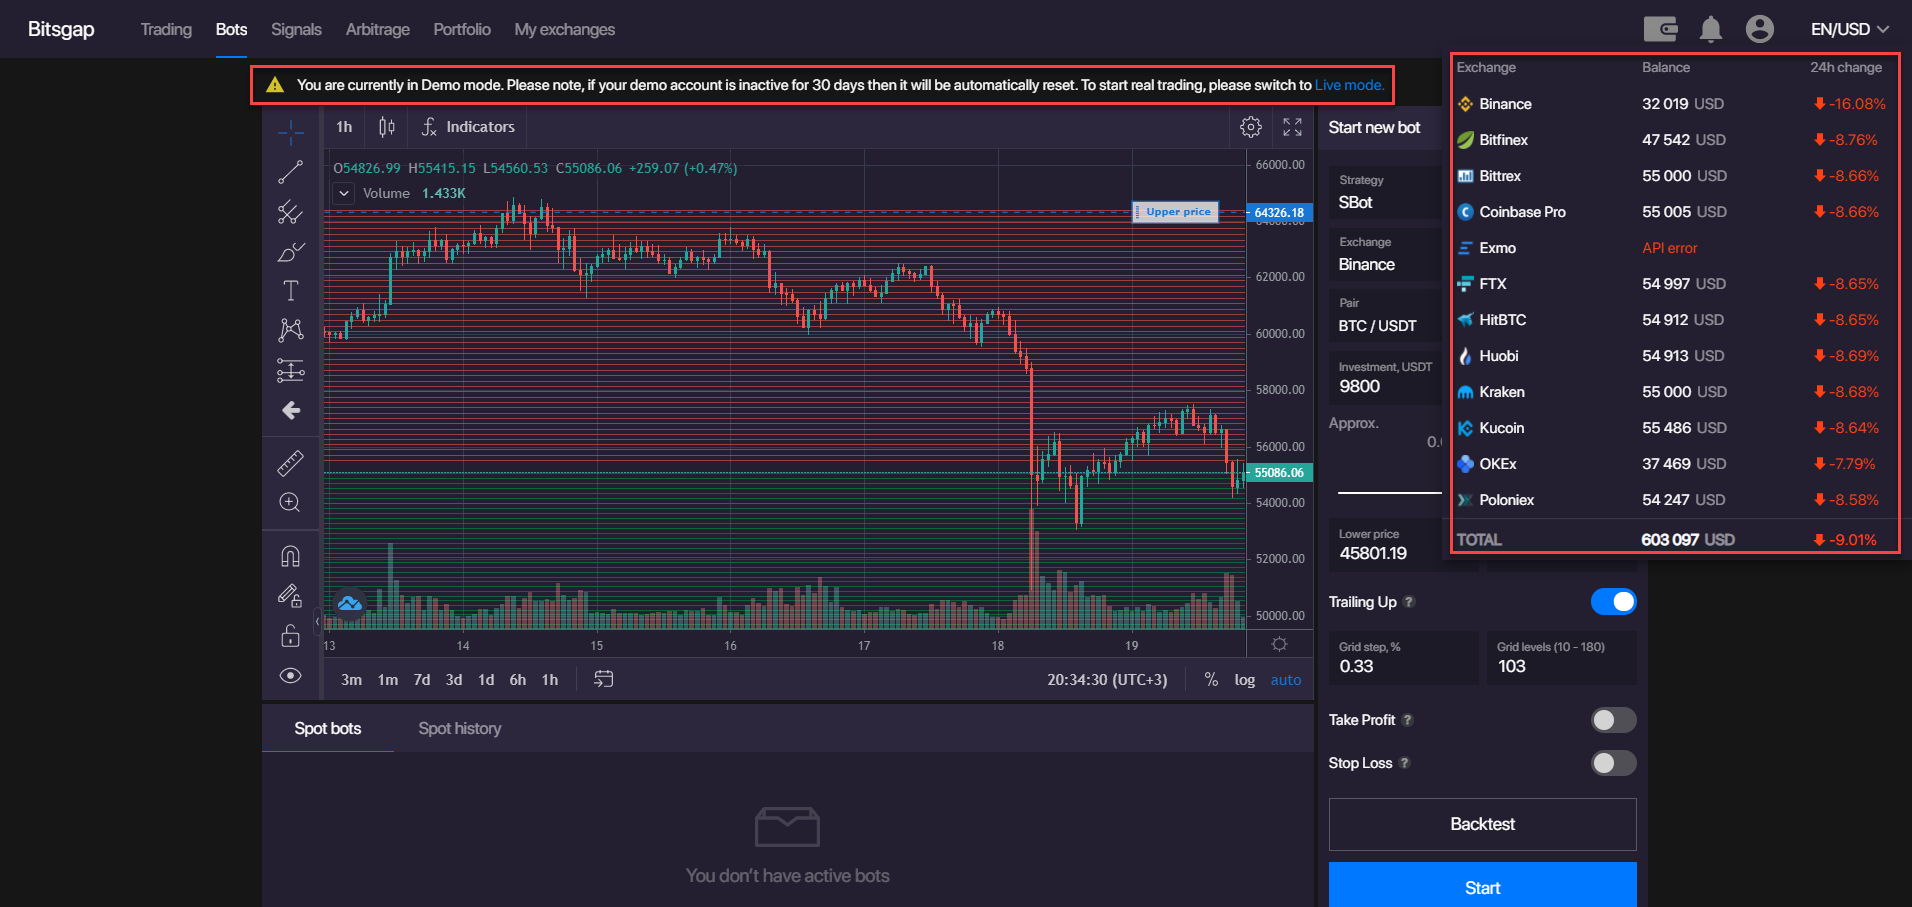Collapse the Volume indicator legend
This screenshot has width=1912, height=907.
point(344,193)
